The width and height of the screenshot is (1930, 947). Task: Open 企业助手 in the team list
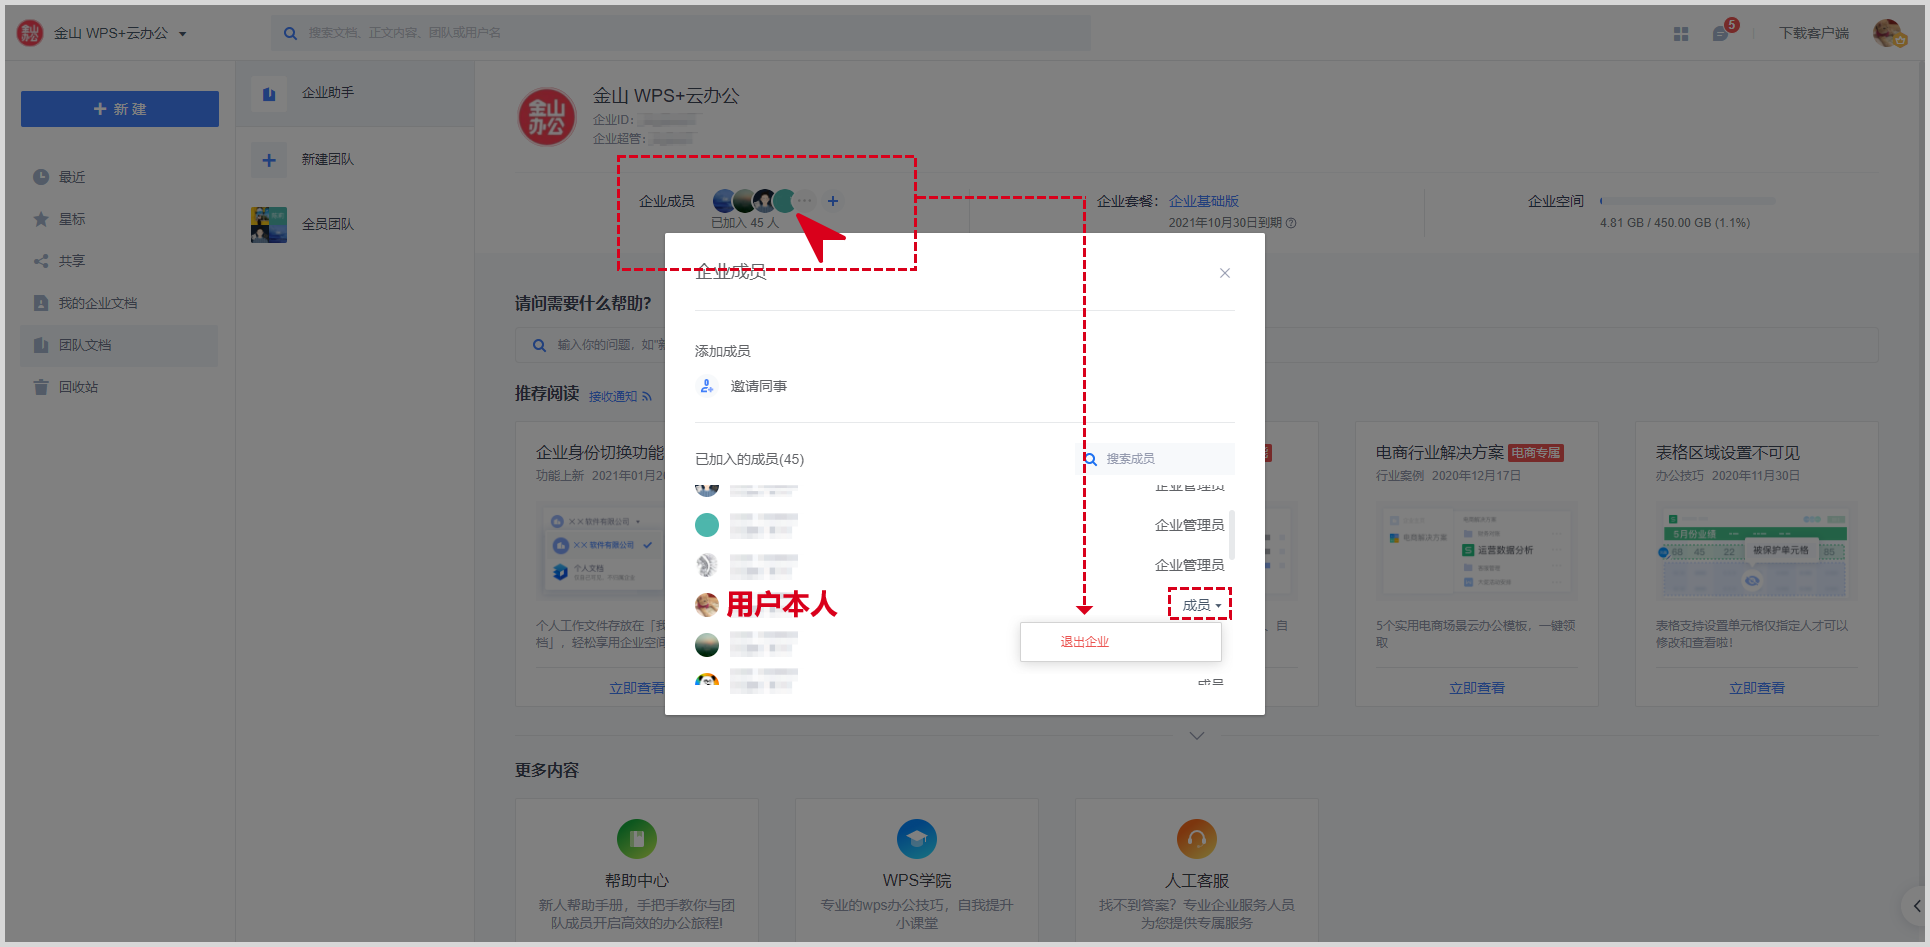tap(355, 93)
